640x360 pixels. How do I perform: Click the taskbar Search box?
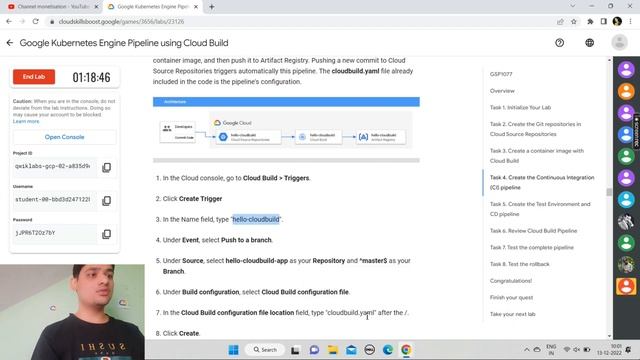coord(264,350)
